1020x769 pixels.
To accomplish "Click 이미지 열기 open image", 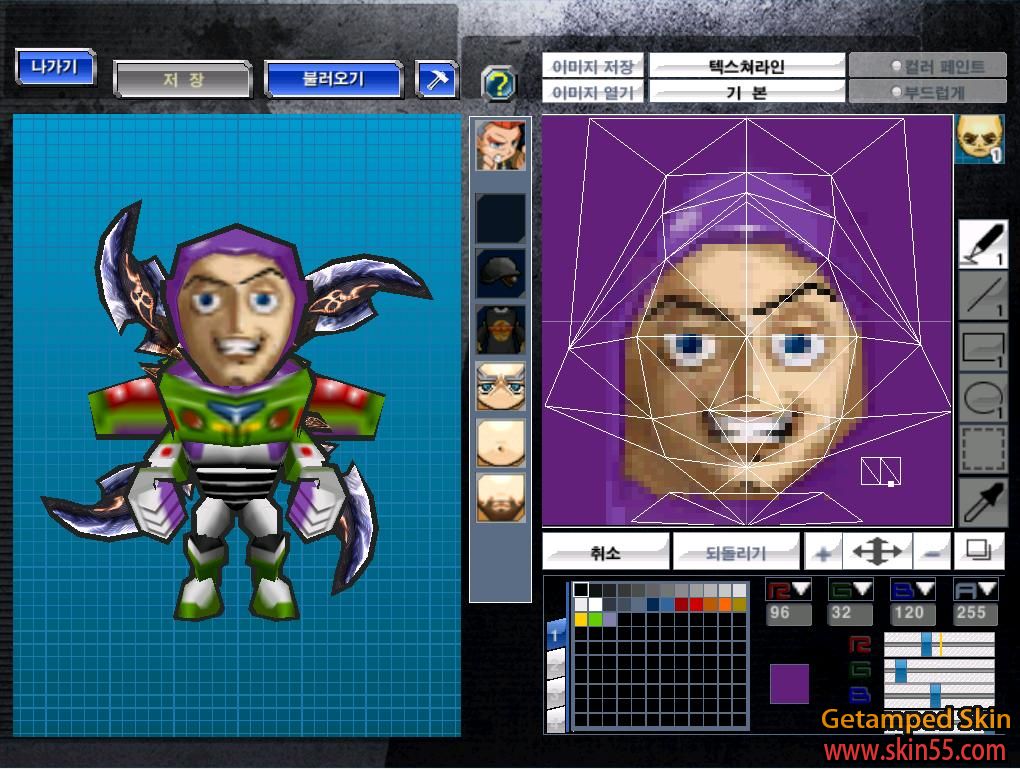I will 593,92.
